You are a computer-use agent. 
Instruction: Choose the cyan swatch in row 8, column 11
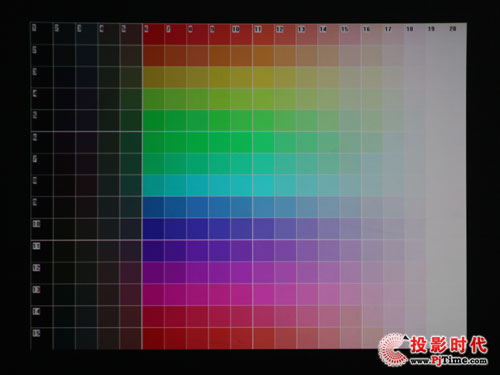pos(263,186)
